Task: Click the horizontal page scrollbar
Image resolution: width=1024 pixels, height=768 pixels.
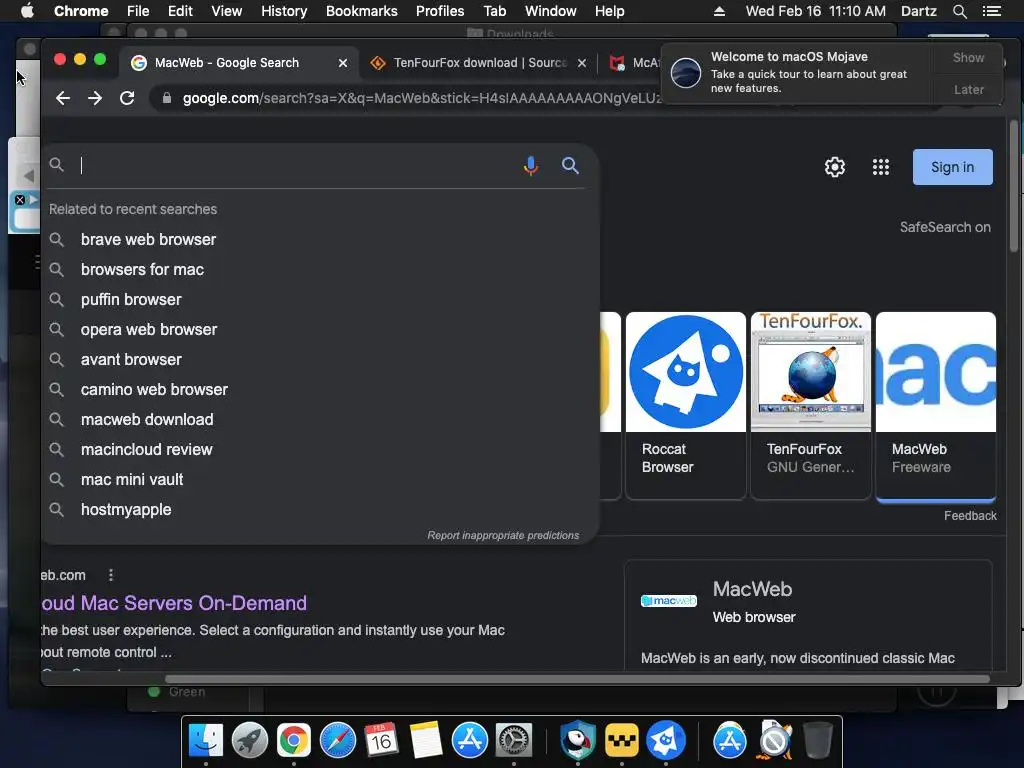Action: 577,679
